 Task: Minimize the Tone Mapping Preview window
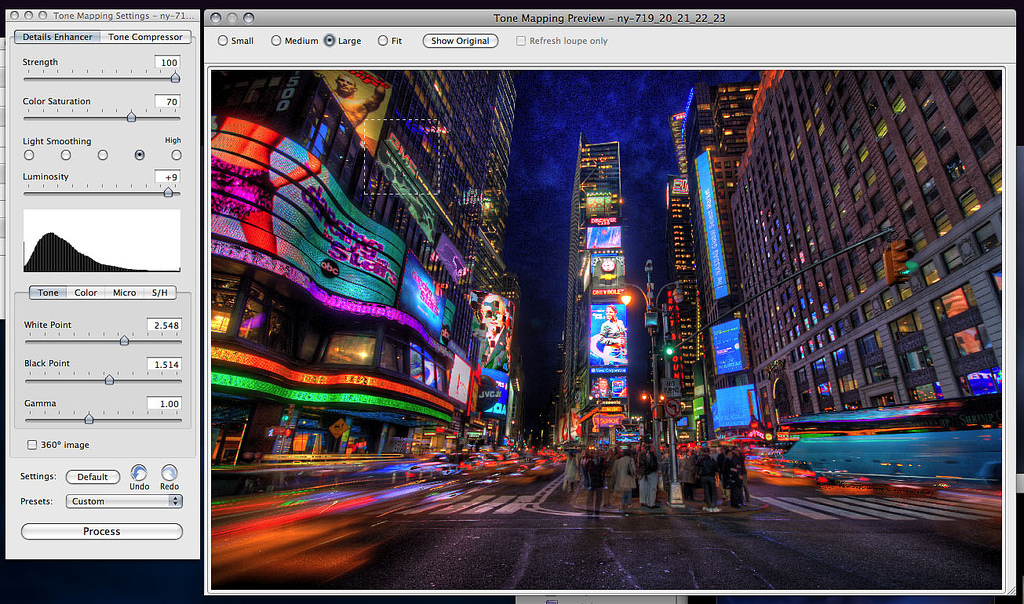(x=232, y=18)
